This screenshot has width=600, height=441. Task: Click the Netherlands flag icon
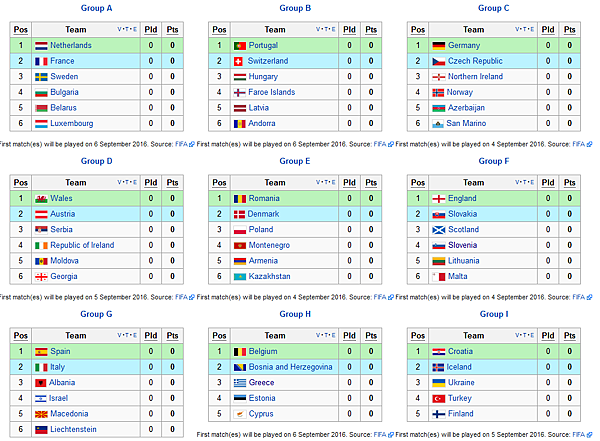coord(41,46)
